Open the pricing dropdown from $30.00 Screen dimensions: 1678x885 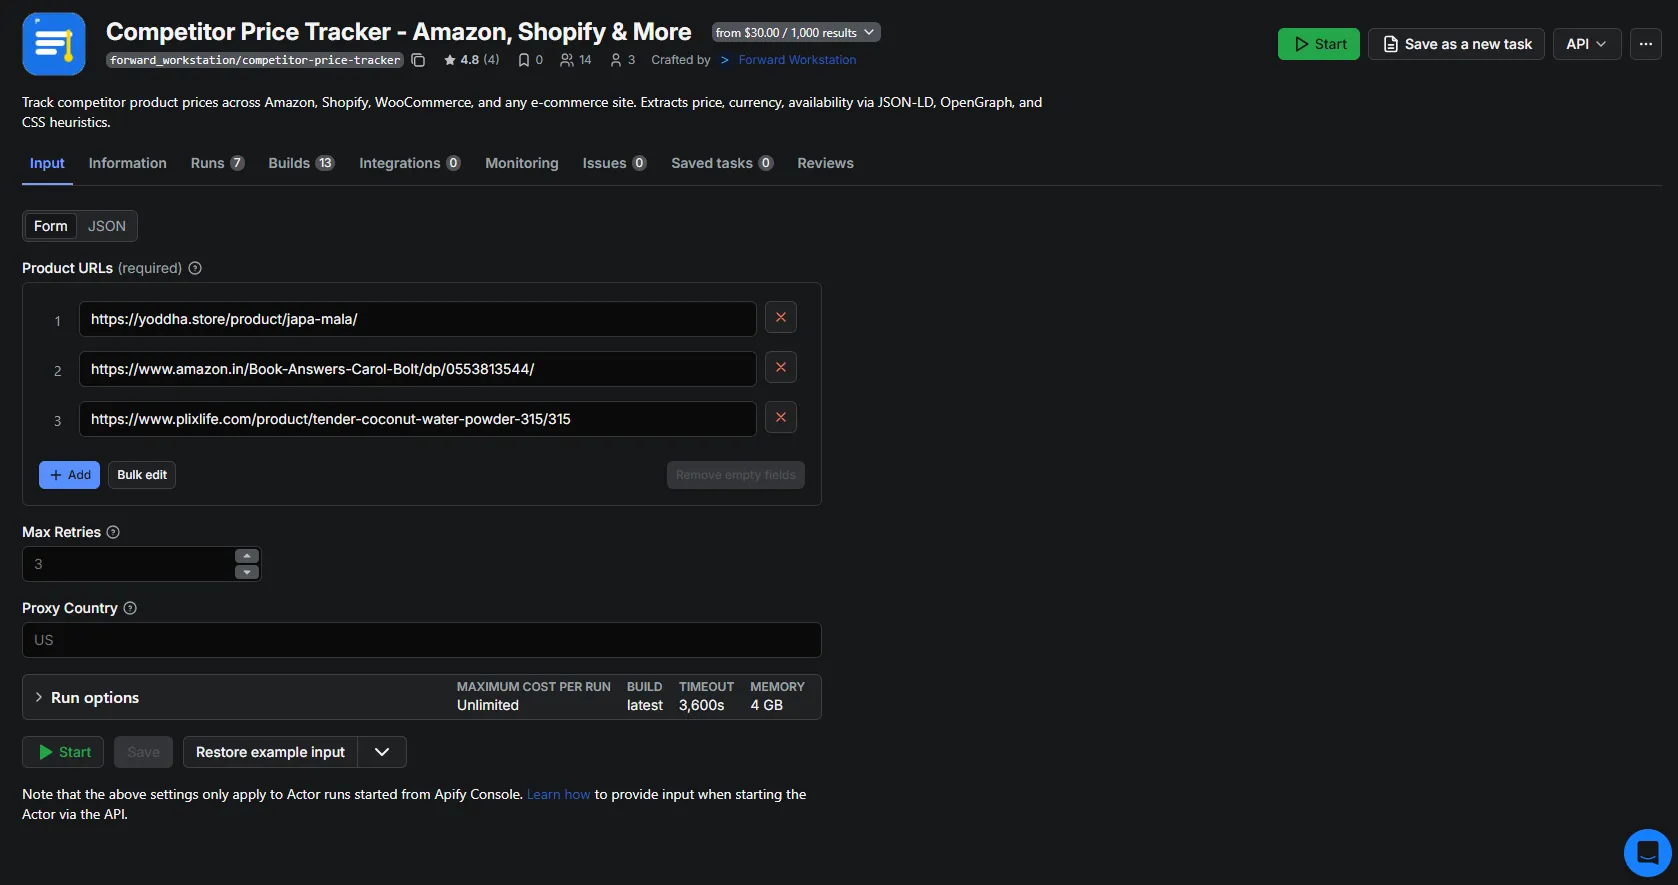(x=796, y=32)
